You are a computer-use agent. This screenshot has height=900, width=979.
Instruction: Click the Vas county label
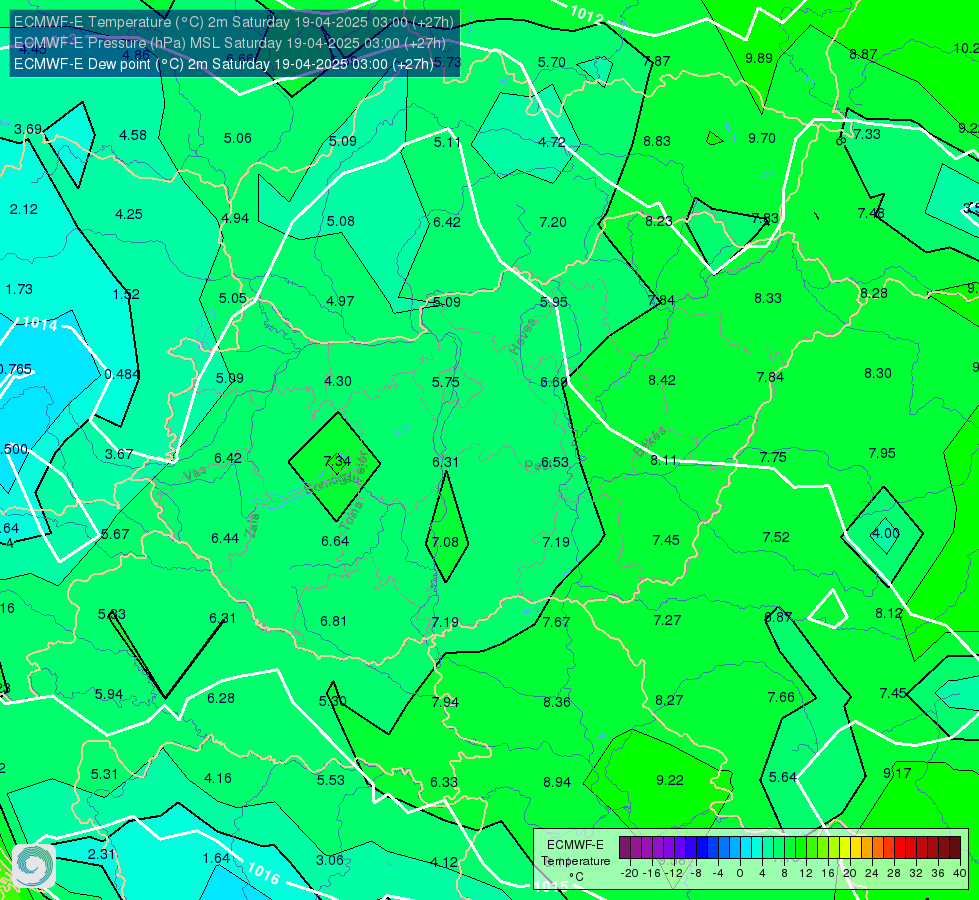pos(195,474)
